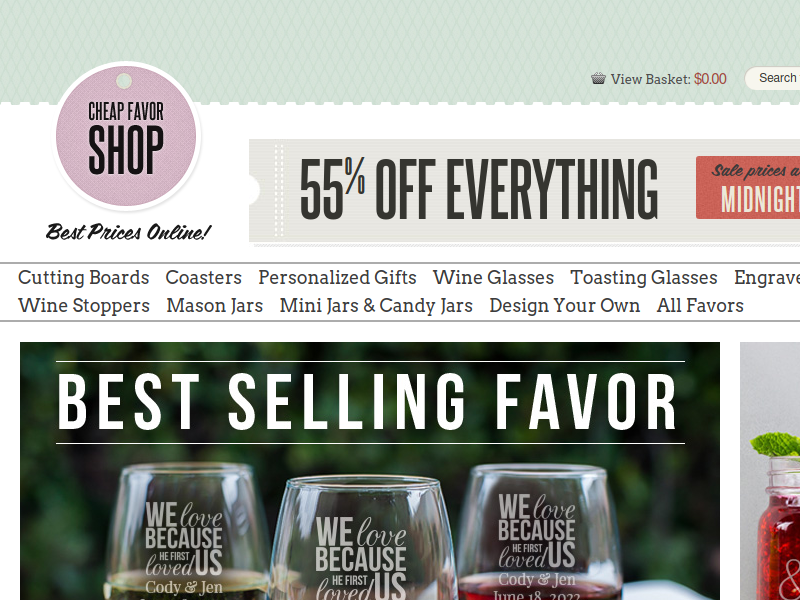Viewport: 800px width, 600px height.
Task: Click the red Midnight sale badge
Action: point(748,188)
